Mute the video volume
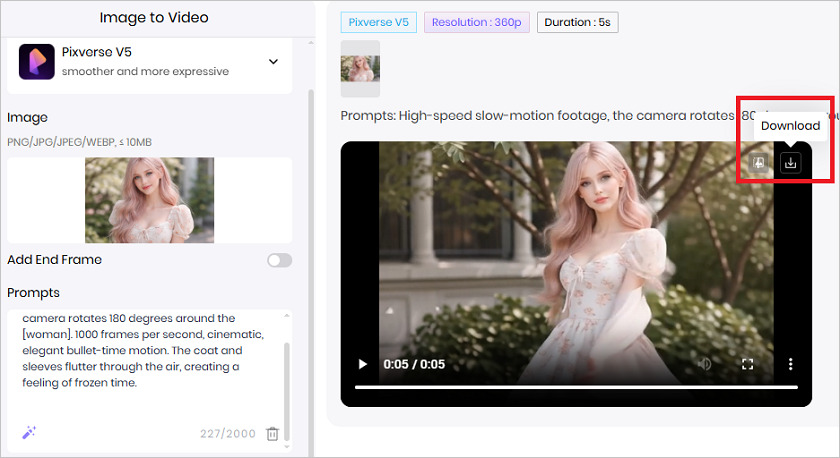Image resolution: width=840 pixels, height=458 pixels. point(704,364)
